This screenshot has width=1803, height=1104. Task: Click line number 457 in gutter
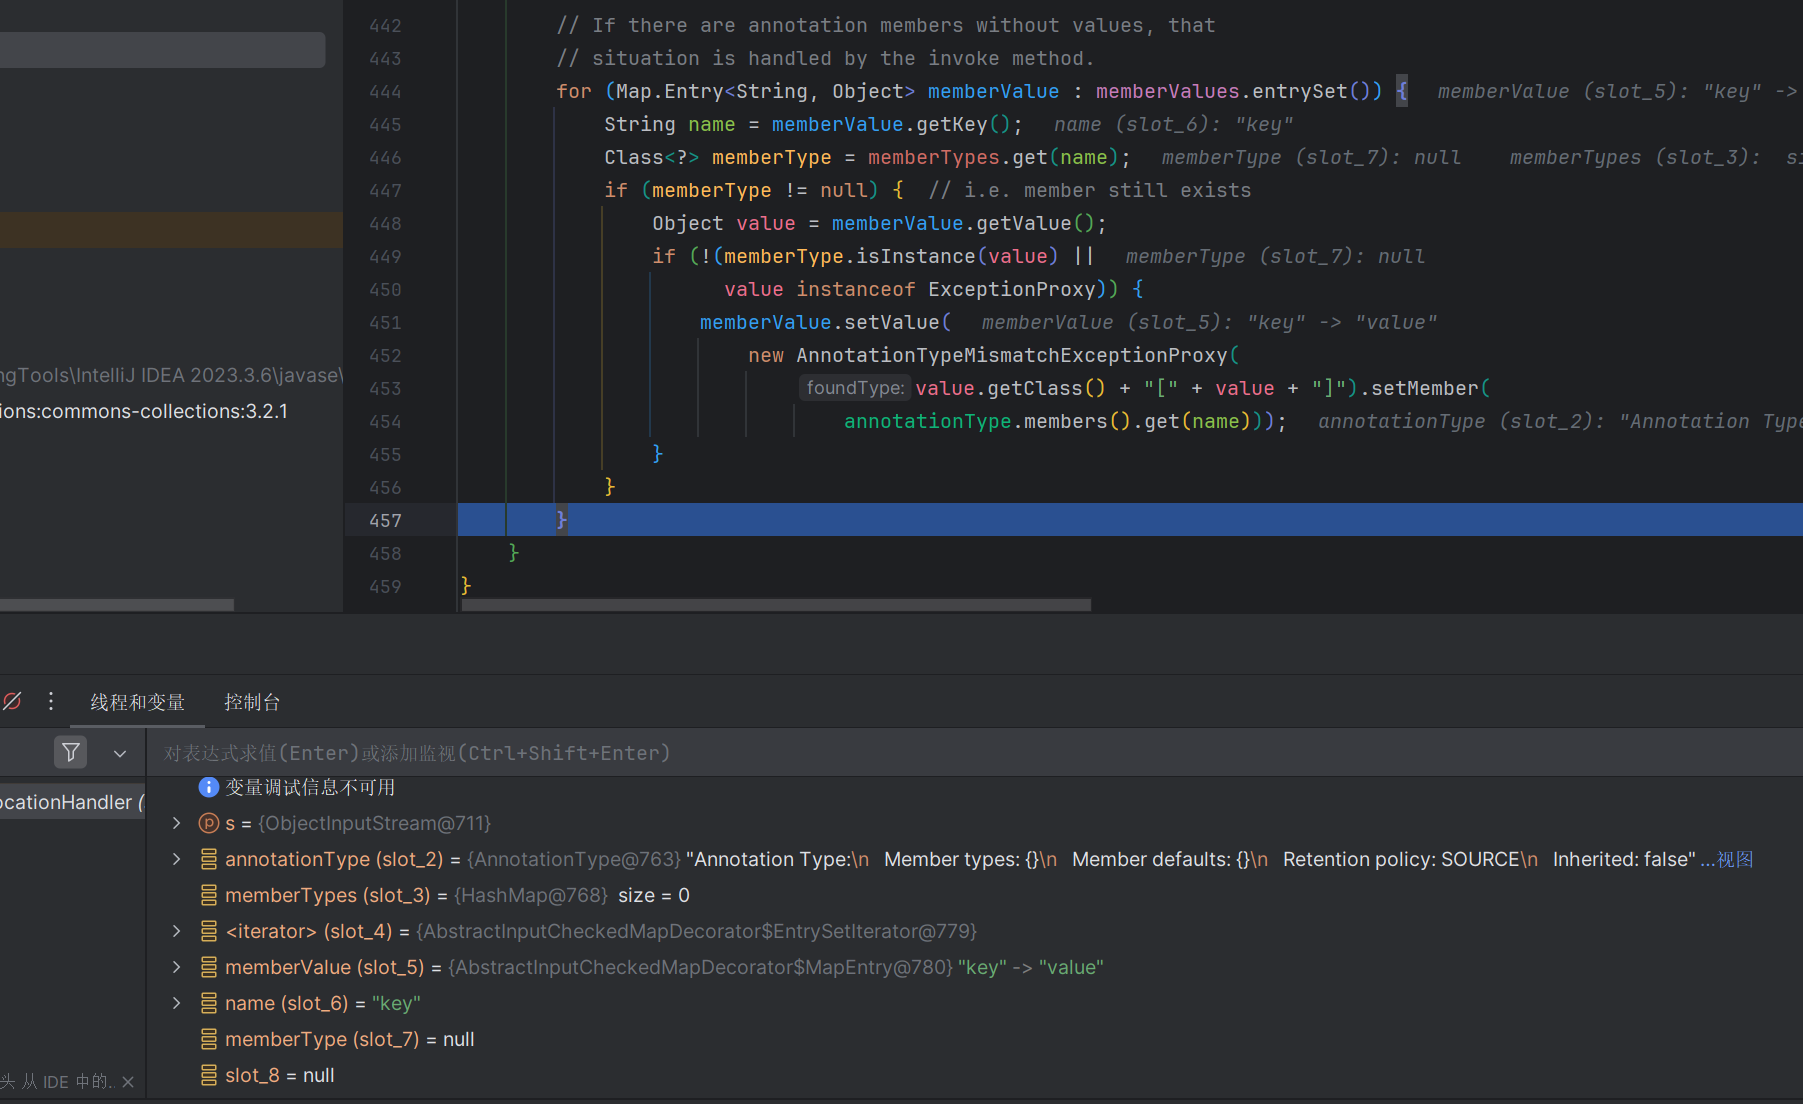point(385,520)
